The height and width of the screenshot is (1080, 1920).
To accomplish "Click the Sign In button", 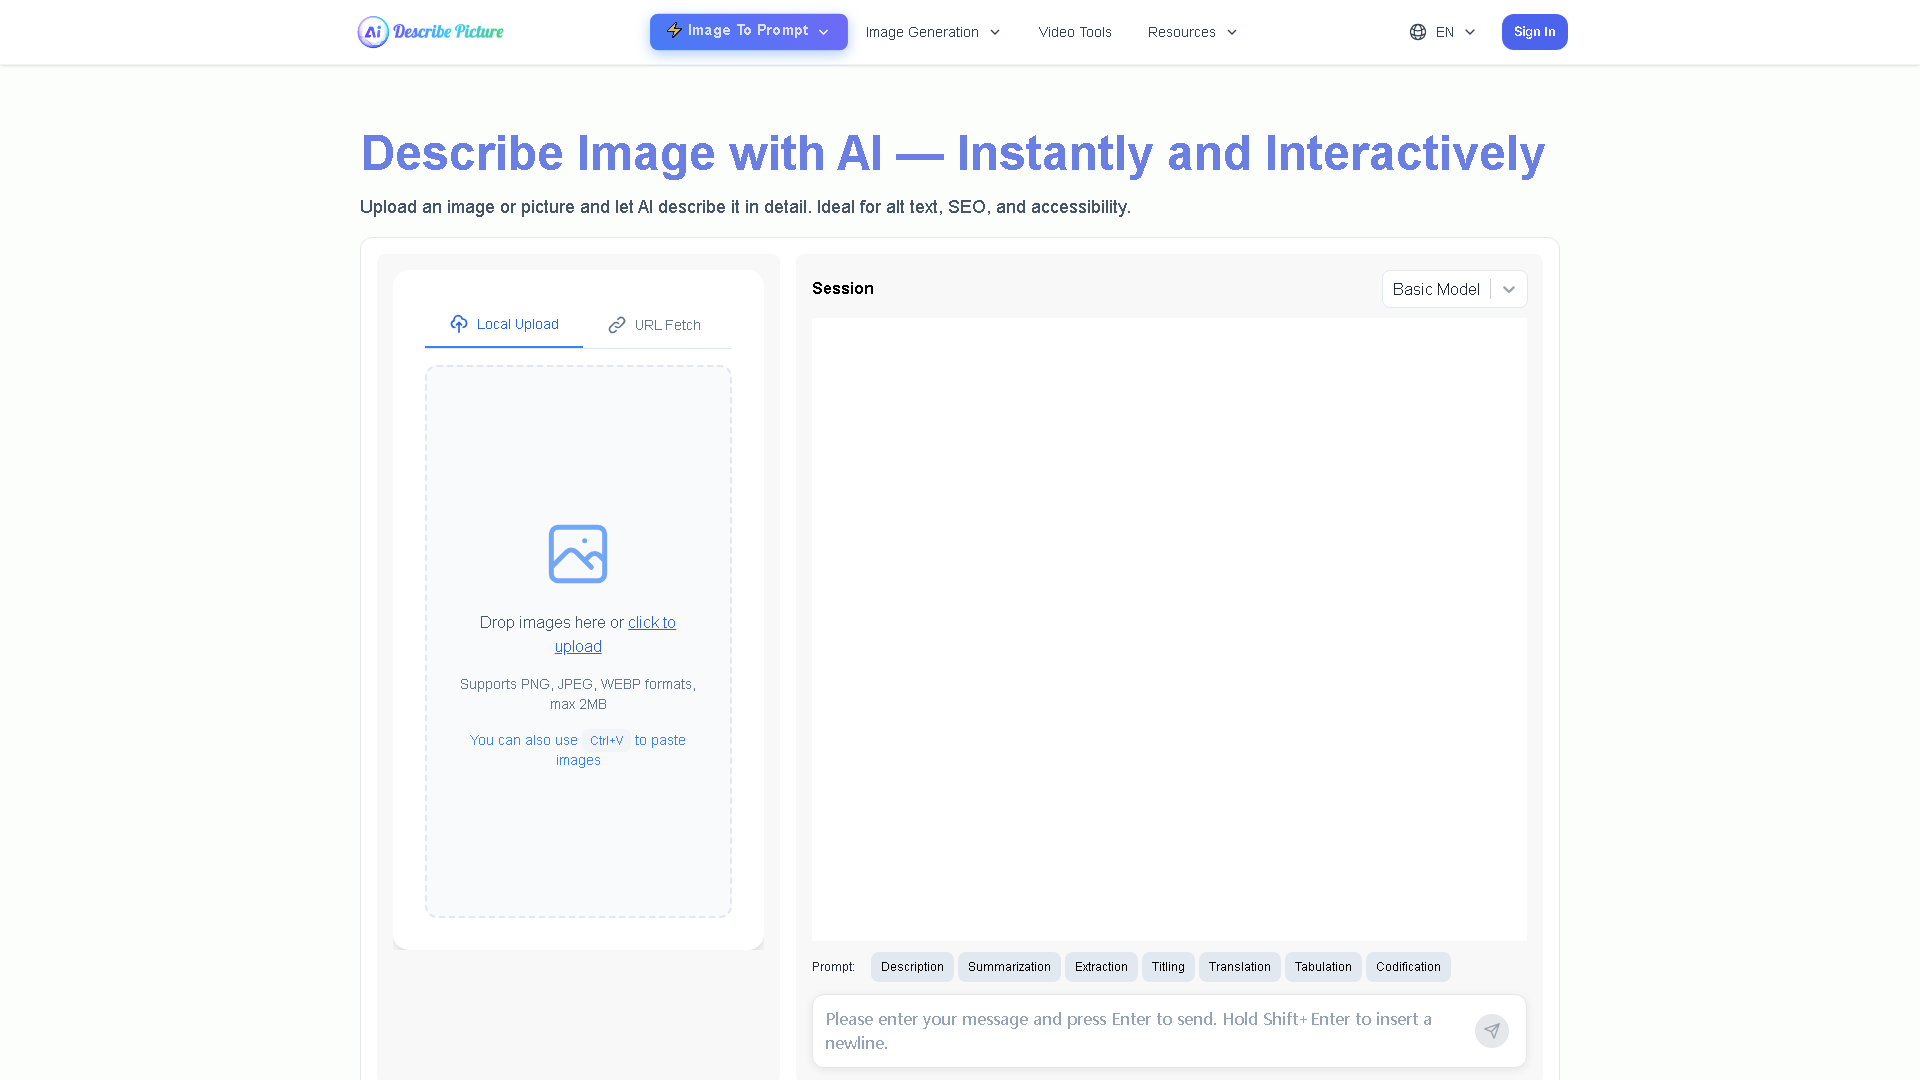I will [1534, 31].
